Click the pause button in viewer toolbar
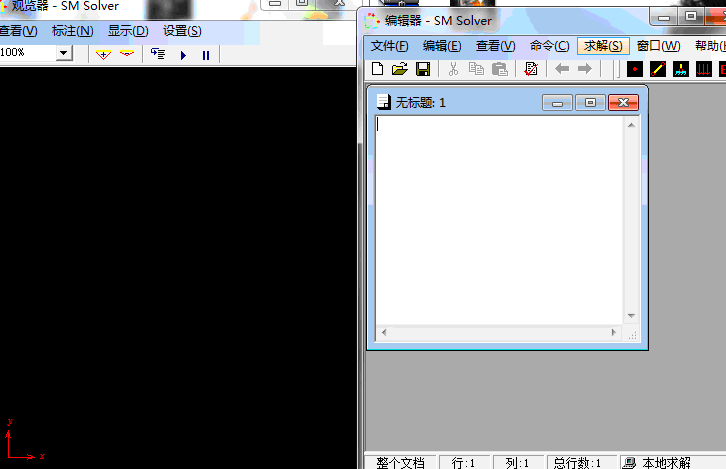 click(x=206, y=55)
